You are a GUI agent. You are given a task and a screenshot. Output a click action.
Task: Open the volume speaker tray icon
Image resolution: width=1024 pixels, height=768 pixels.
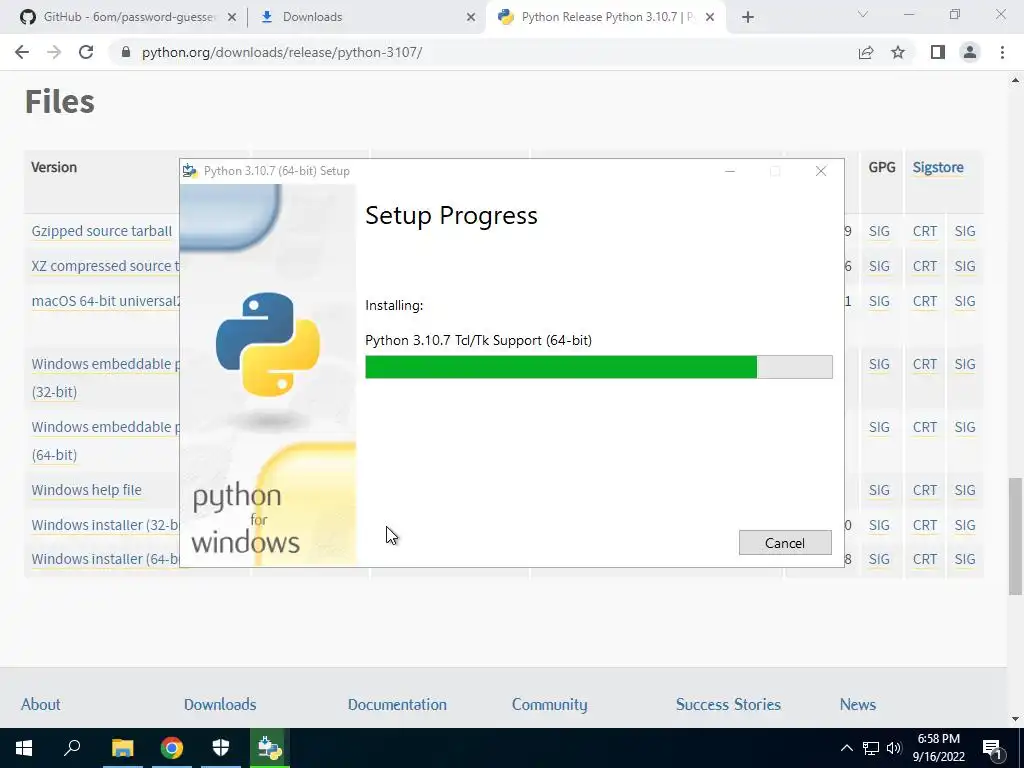click(894, 748)
